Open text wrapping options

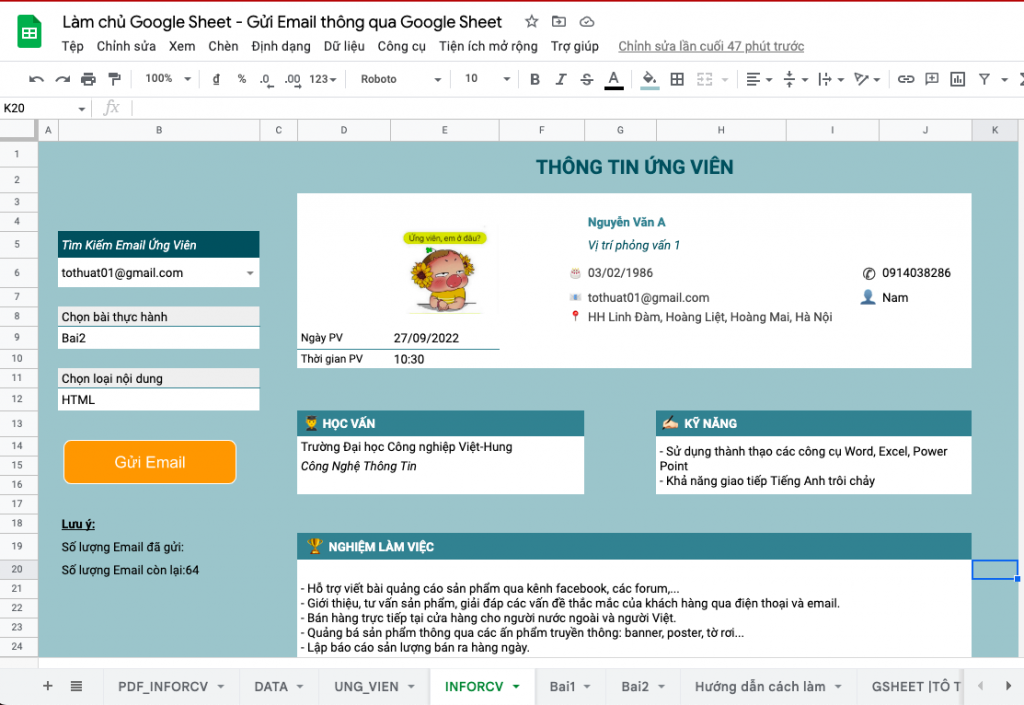click(x=831, y=79)
